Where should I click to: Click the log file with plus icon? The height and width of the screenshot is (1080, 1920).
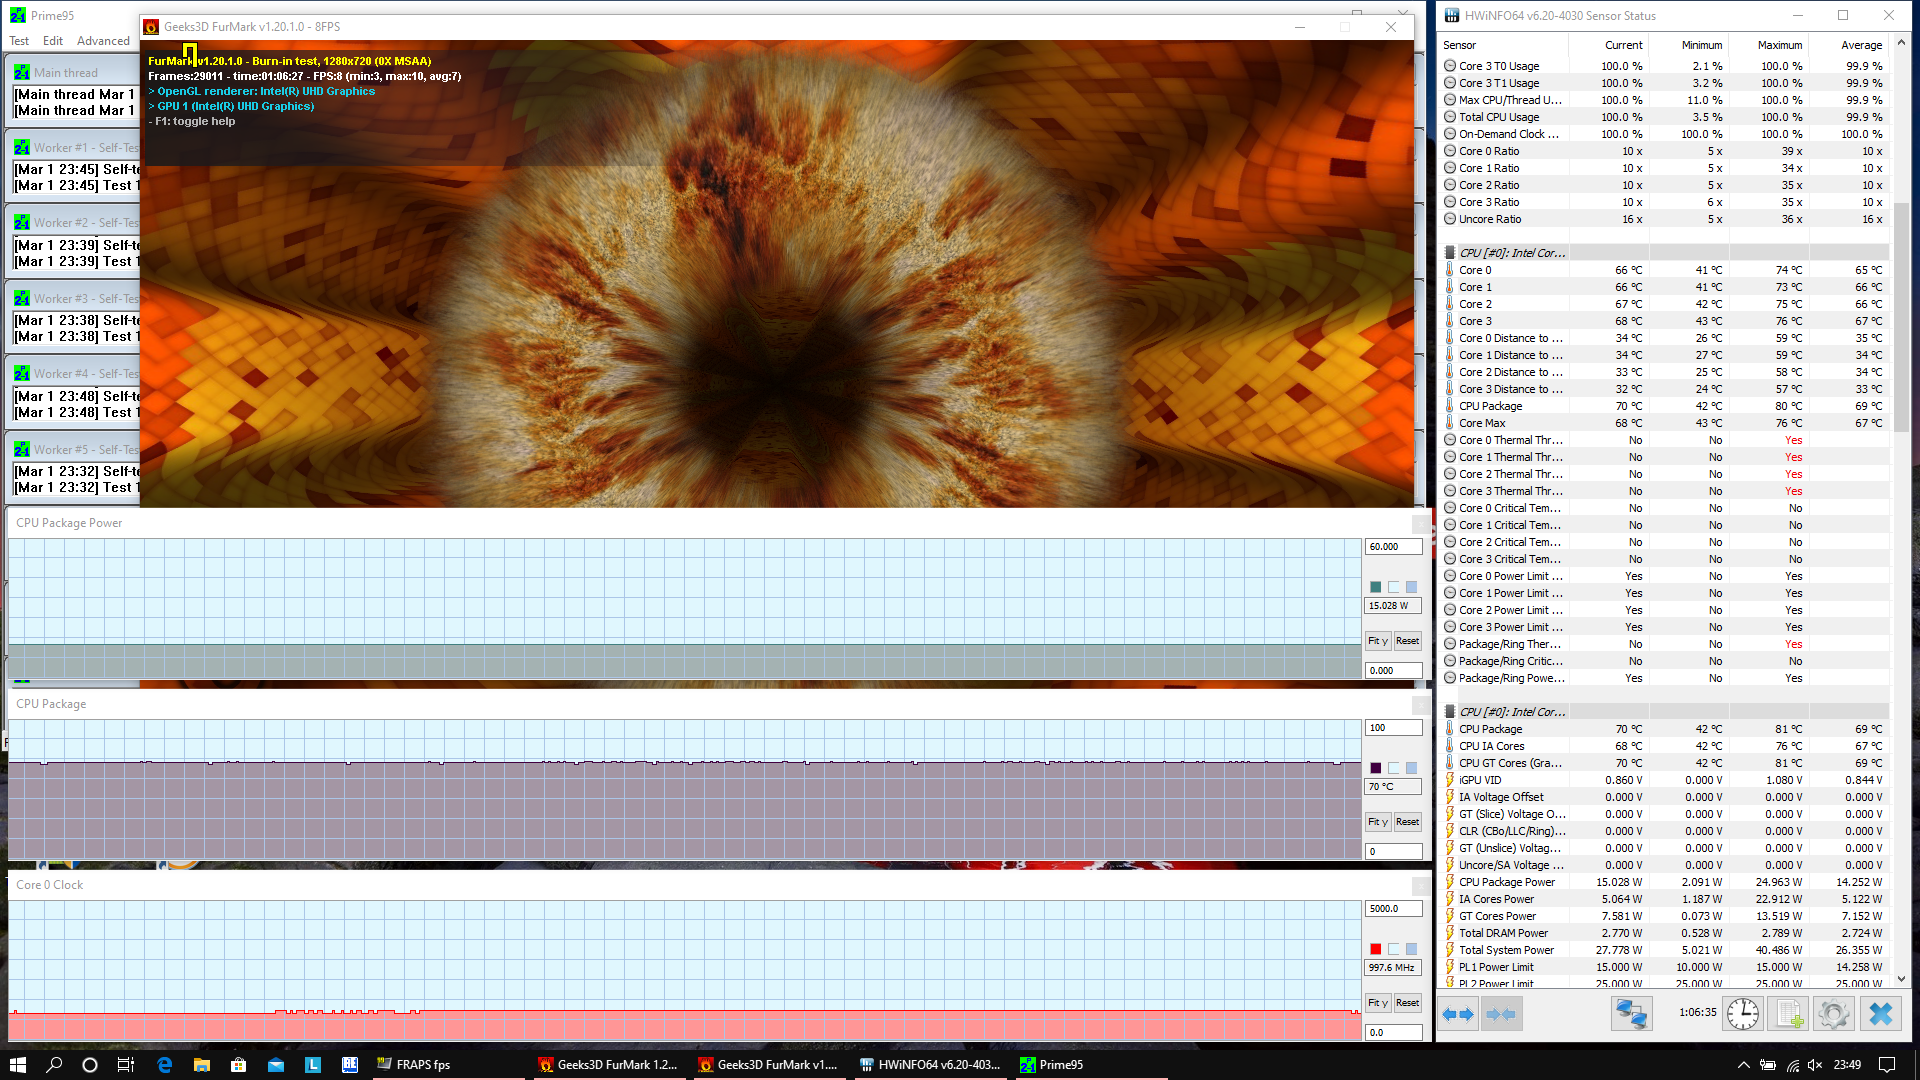(x=1789, y=1014)
